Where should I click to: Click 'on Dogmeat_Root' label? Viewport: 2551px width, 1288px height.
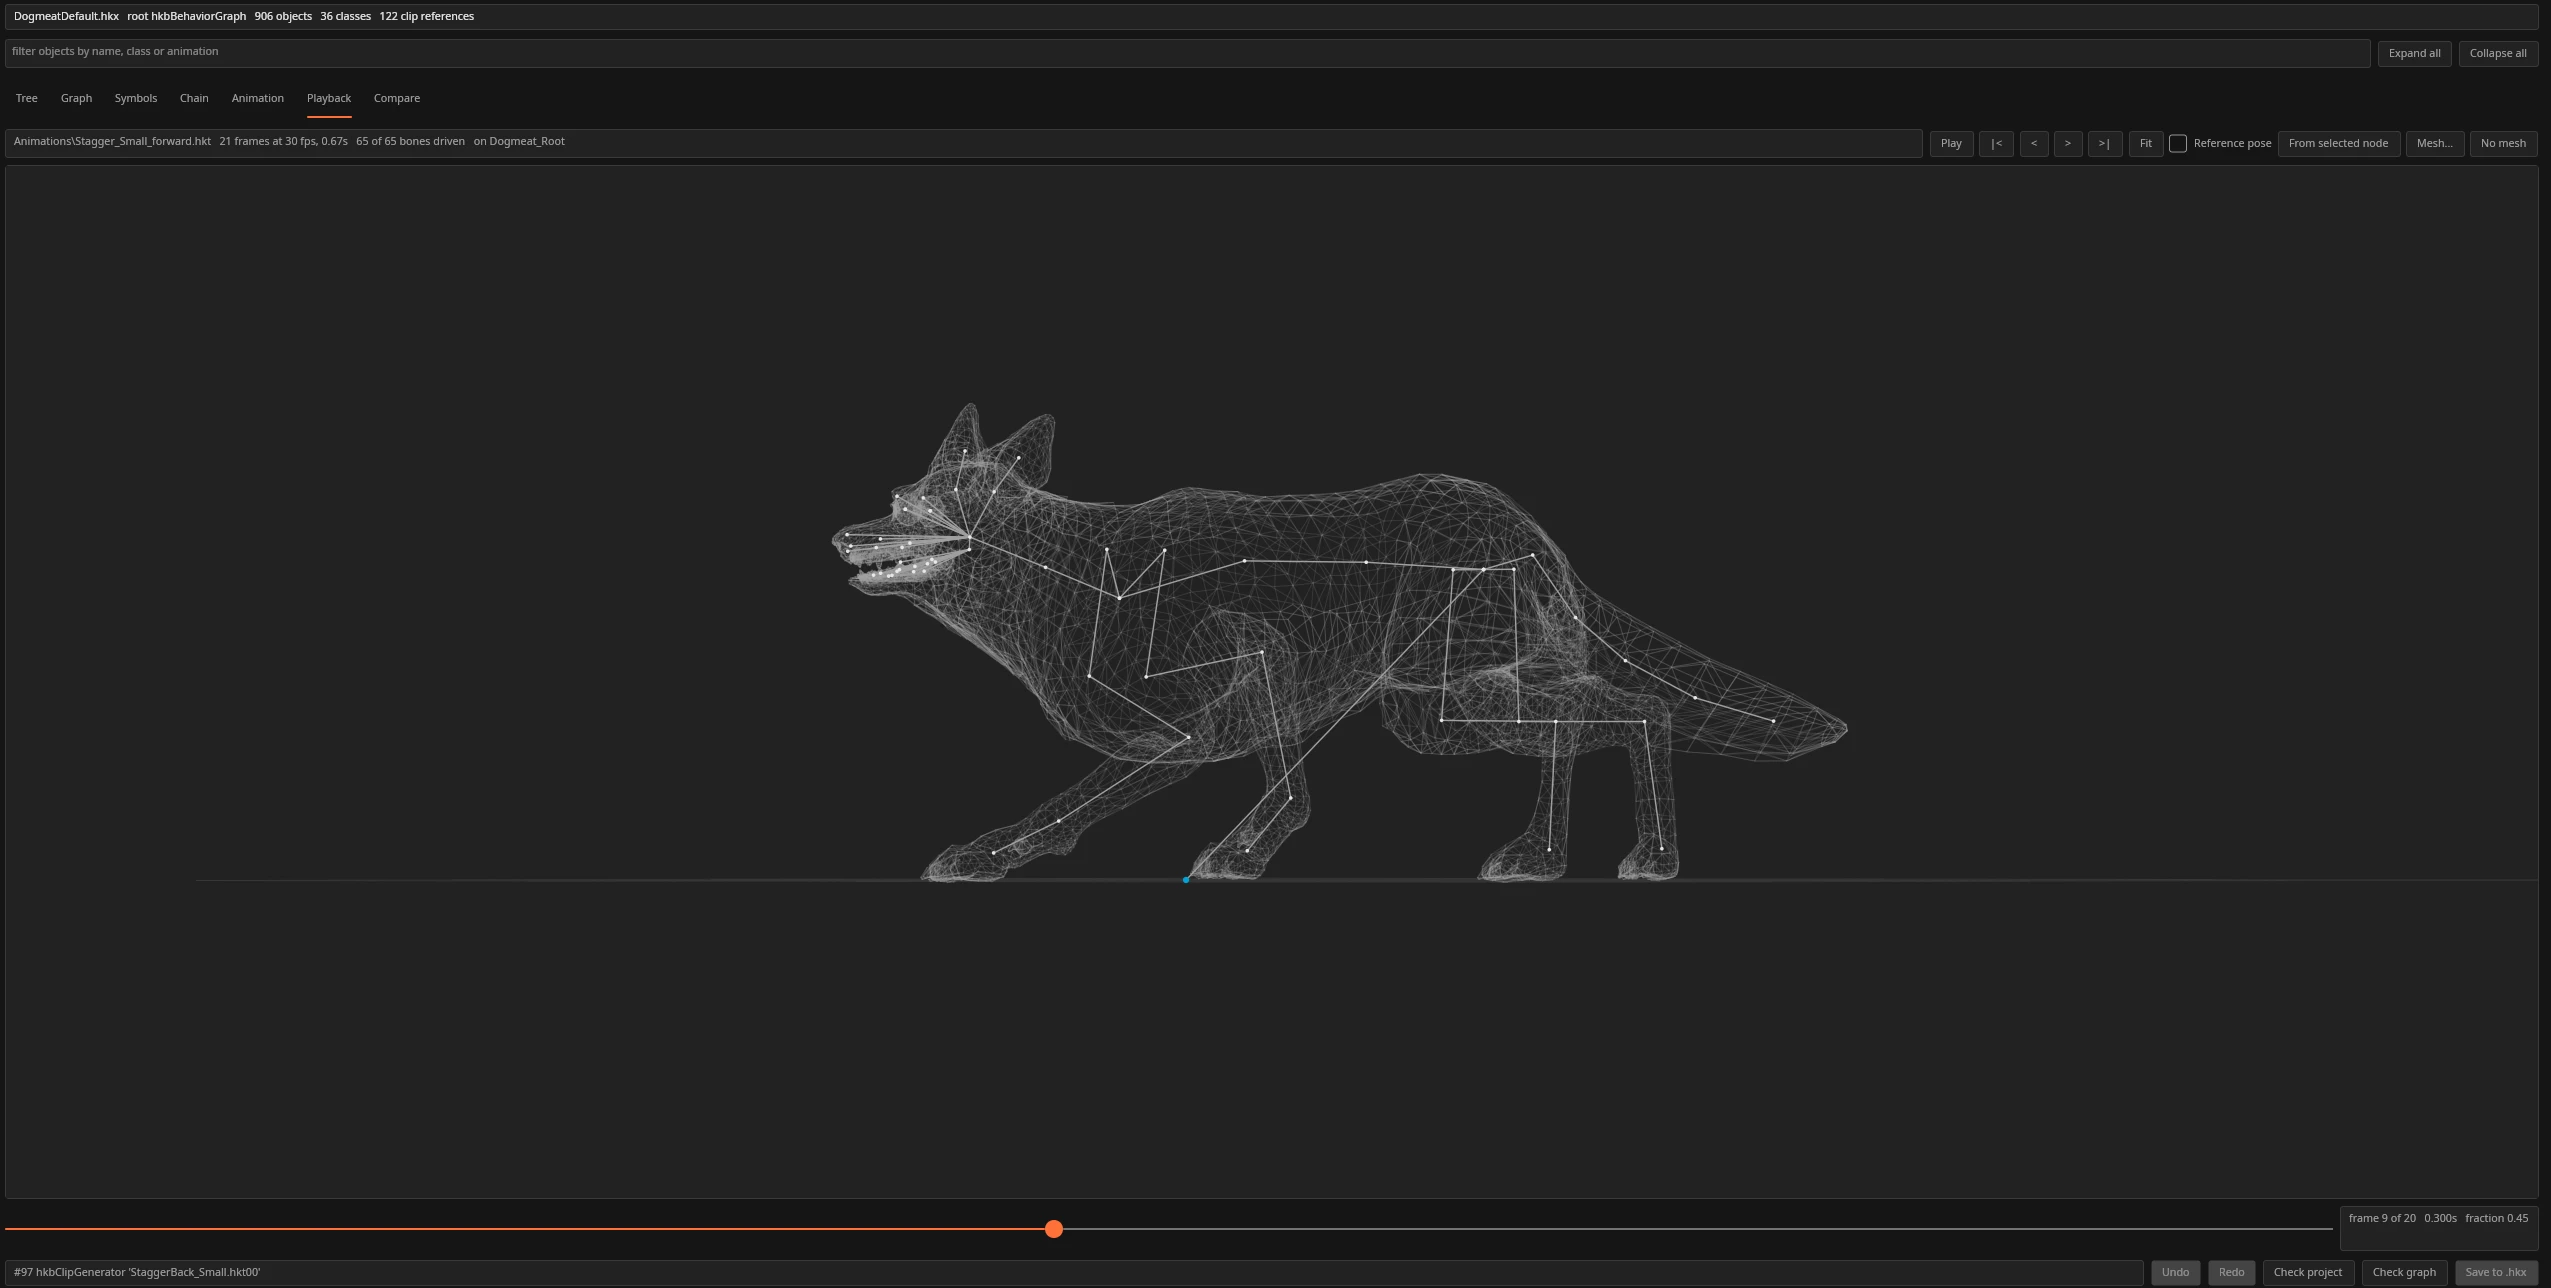pos(519,141)
